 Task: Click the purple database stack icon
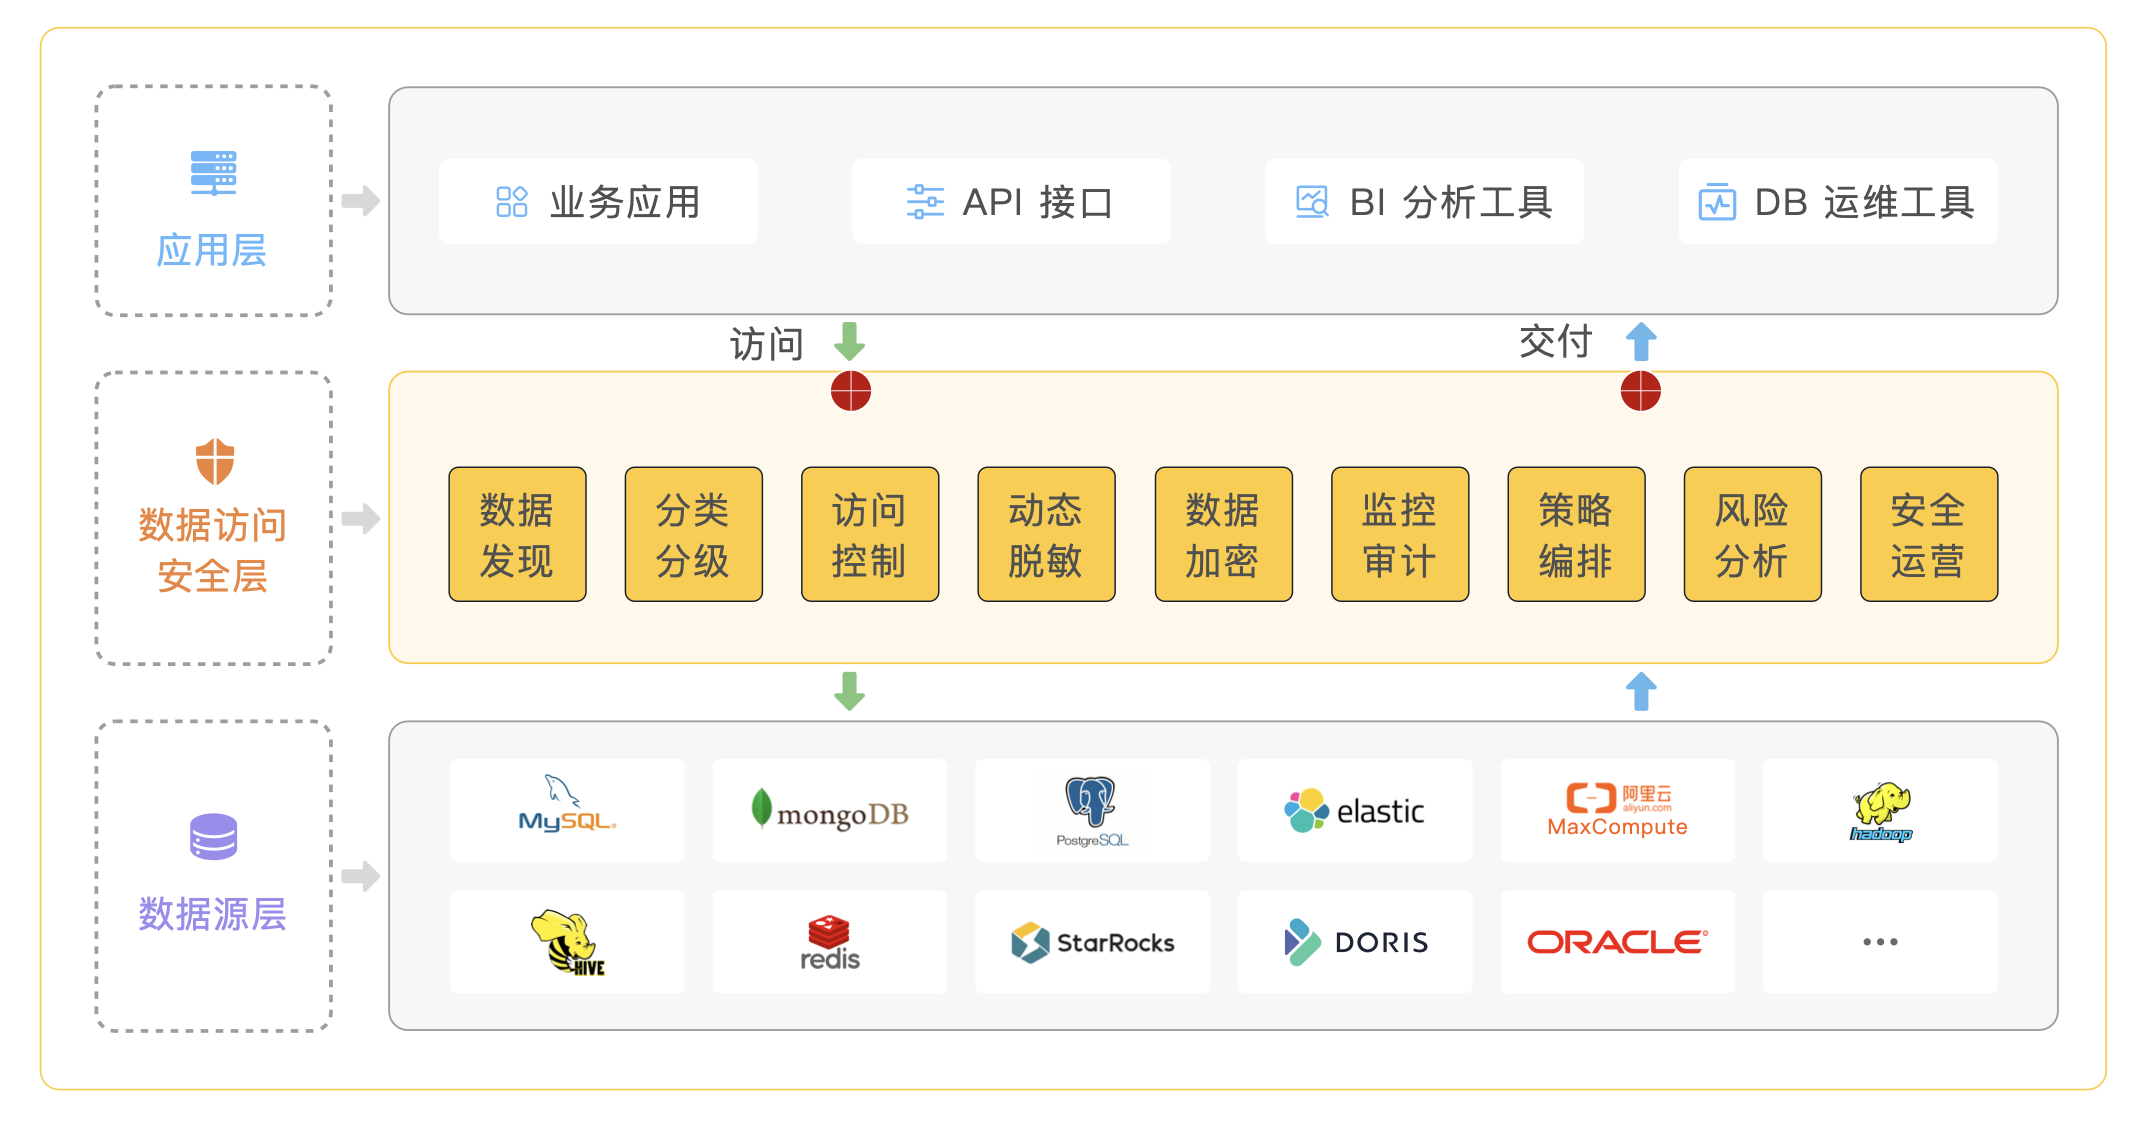[213, 837]
